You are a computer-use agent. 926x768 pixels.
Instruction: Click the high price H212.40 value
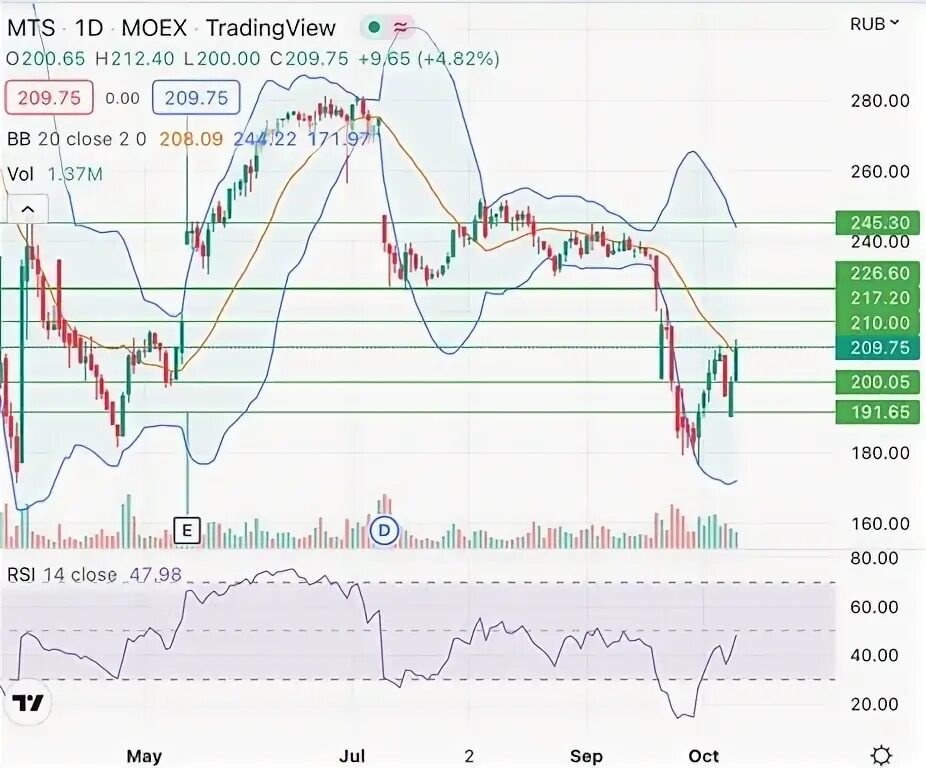[135, 59]
